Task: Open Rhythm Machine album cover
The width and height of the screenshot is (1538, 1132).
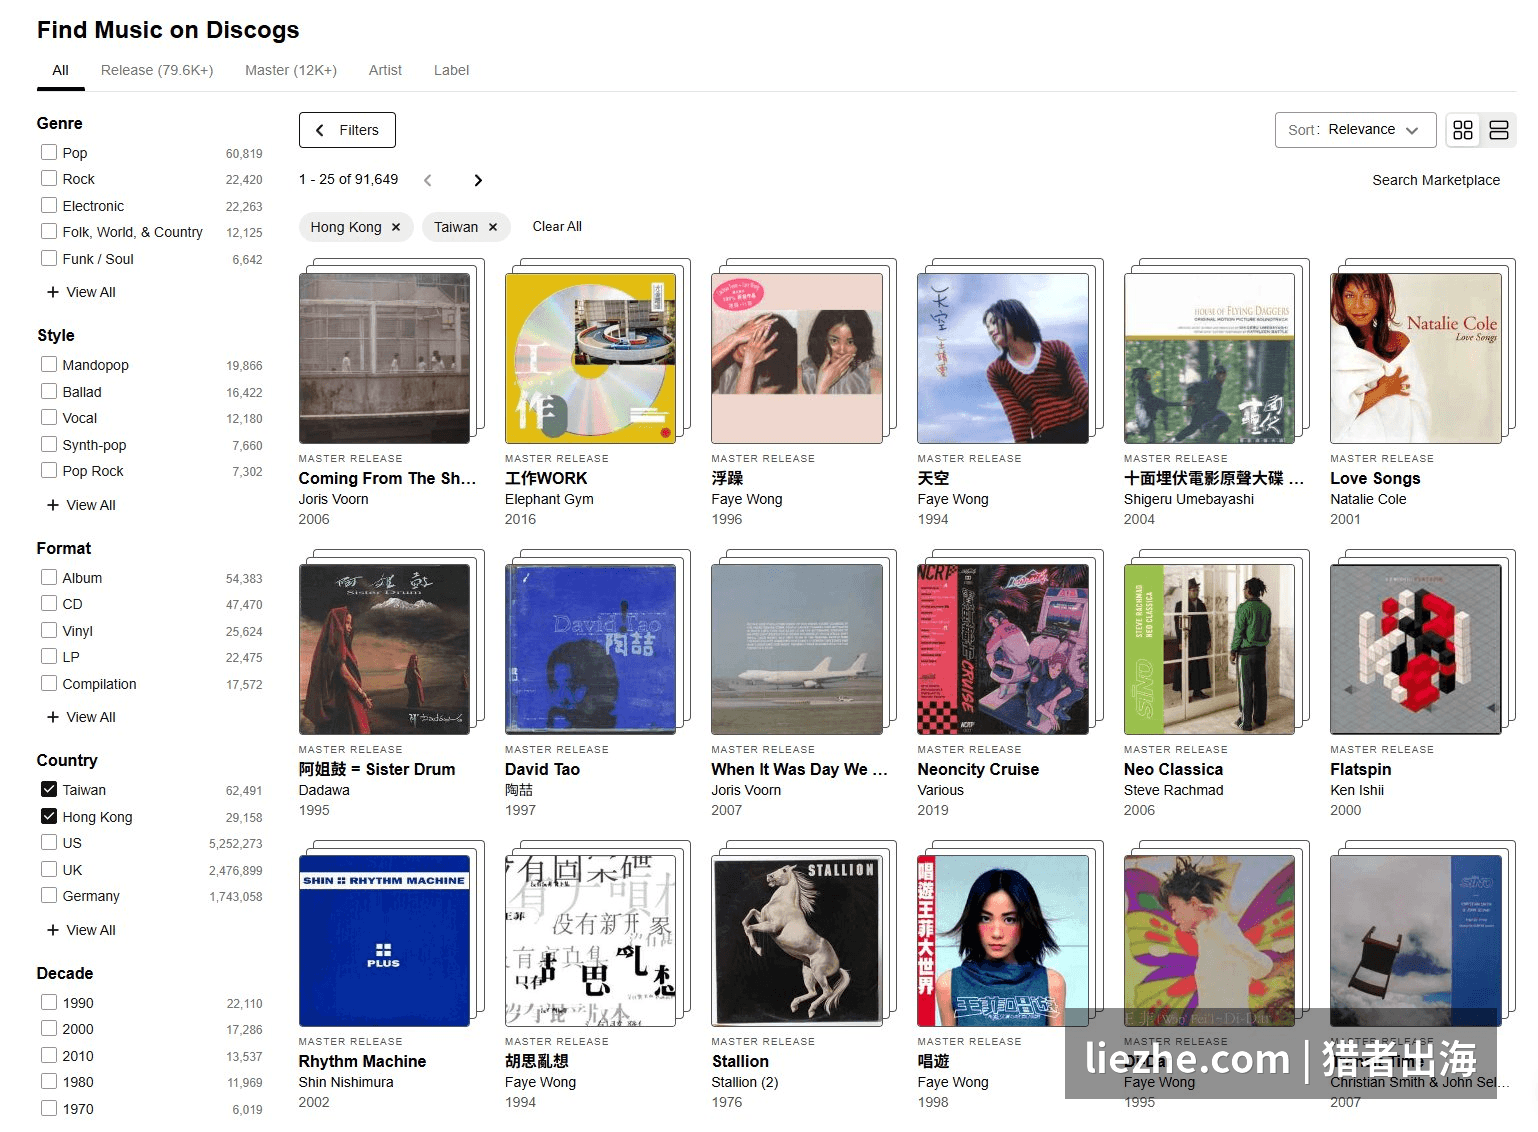Action: point(384,940)
